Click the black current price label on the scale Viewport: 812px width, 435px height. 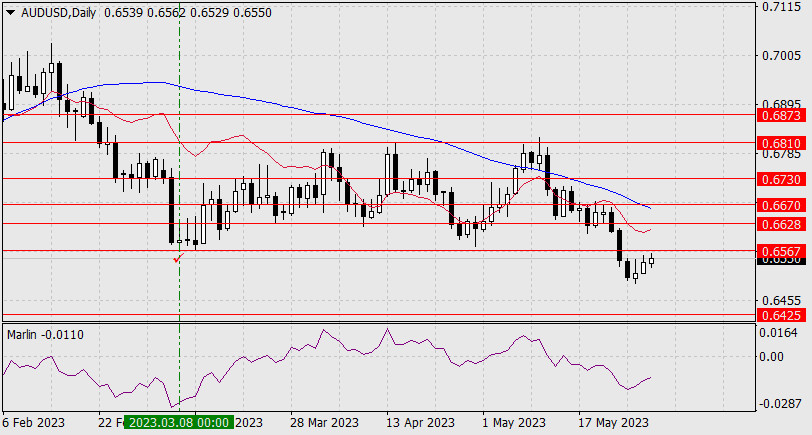781,260
